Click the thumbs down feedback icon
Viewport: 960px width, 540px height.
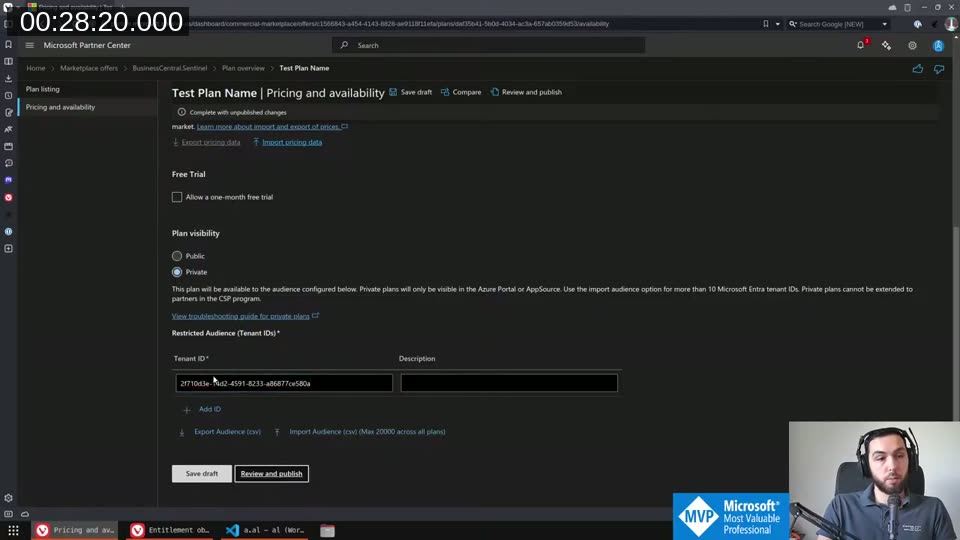point(939,69)
